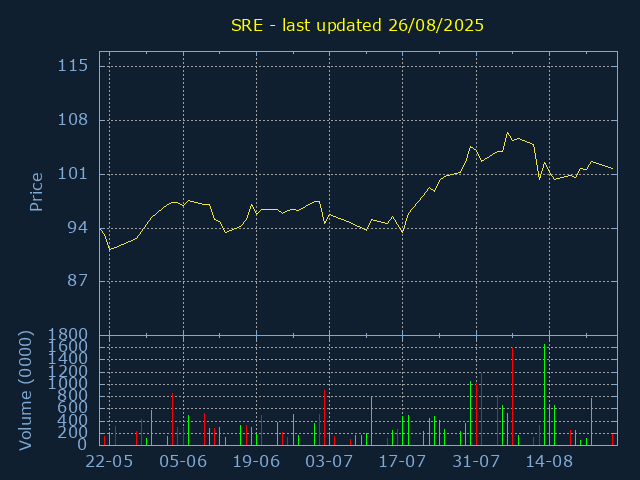Click the price axis label 108
640x480 pixels.
[x=73, y=120]
